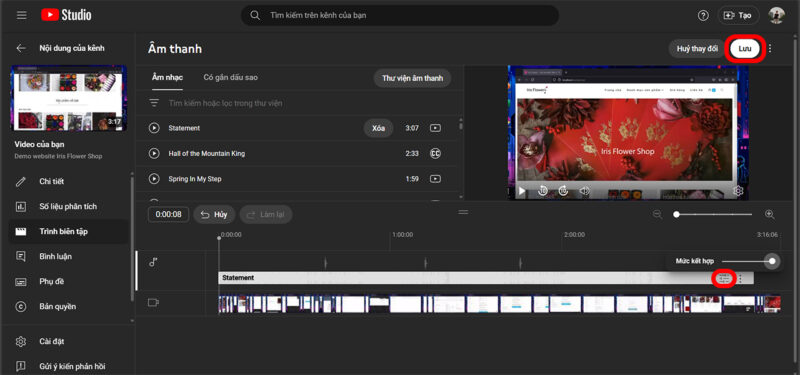
Task: Click the license icon on Statement row
Action: 435,128
